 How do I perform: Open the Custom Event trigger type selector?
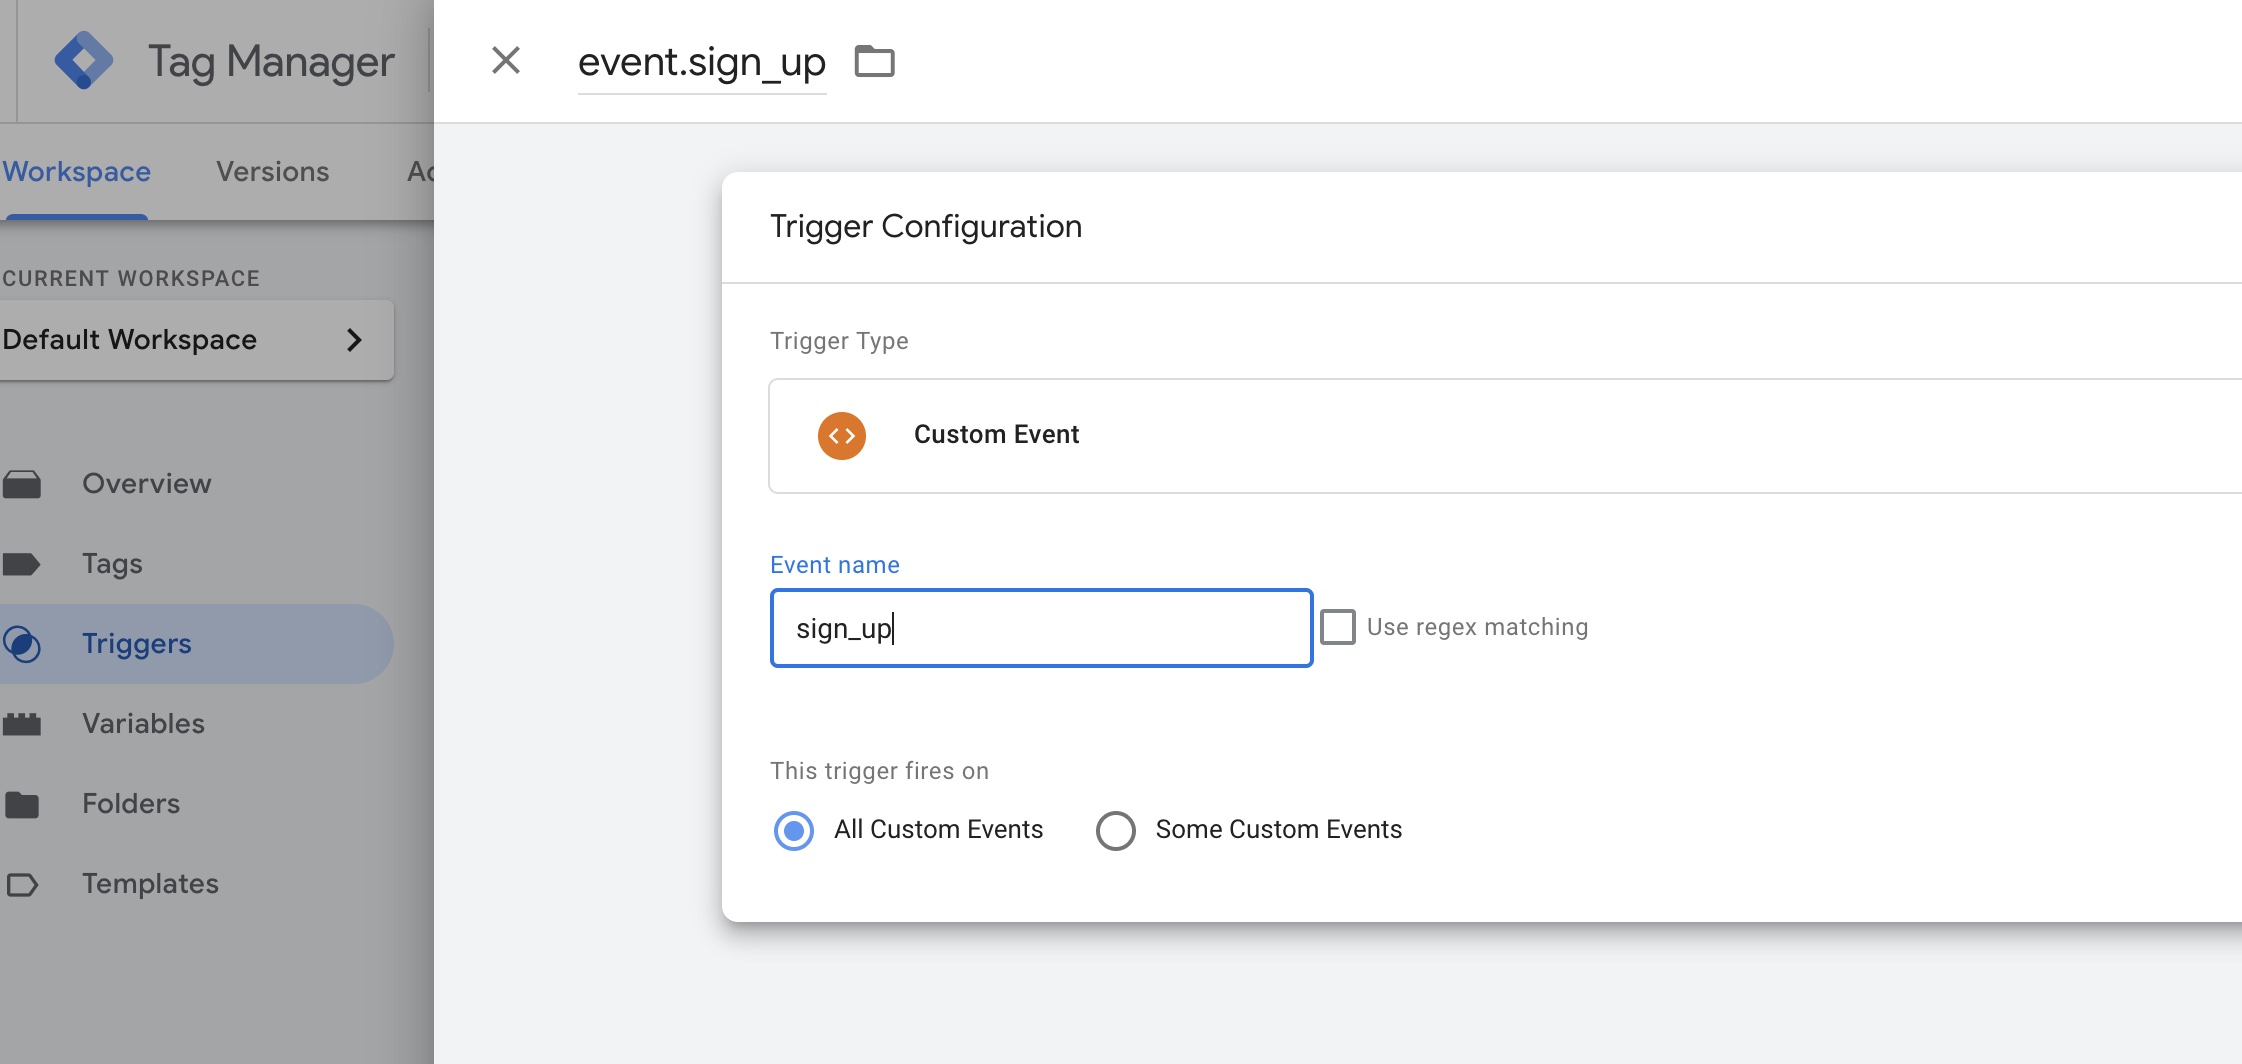tap(1500, 436)
